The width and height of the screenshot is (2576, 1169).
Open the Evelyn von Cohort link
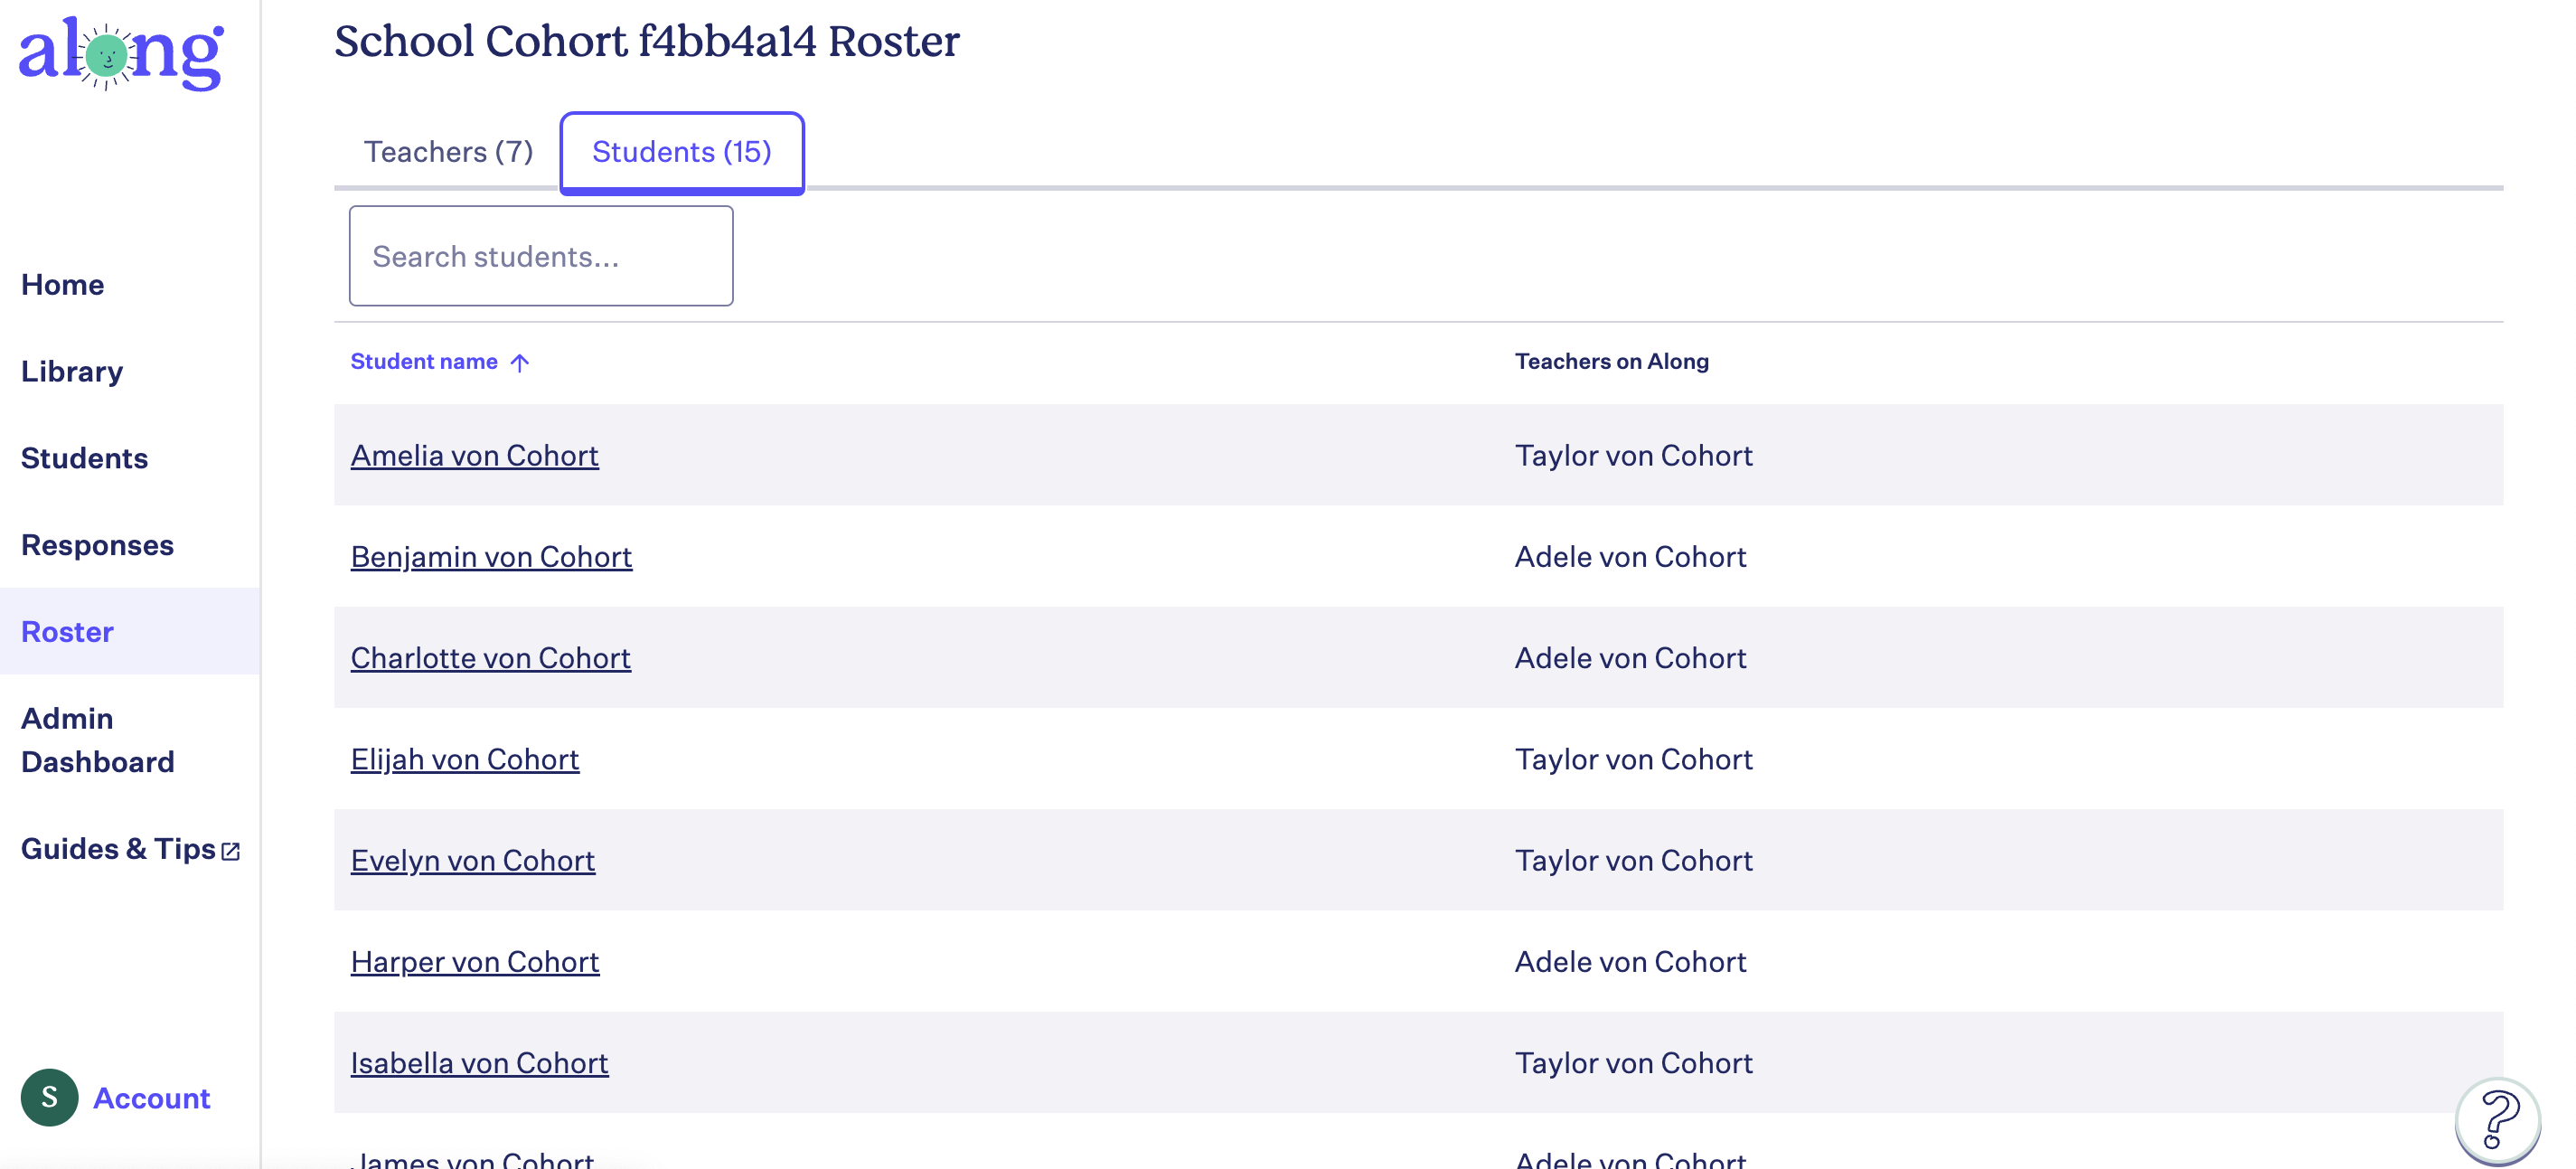tap(473, 860)
